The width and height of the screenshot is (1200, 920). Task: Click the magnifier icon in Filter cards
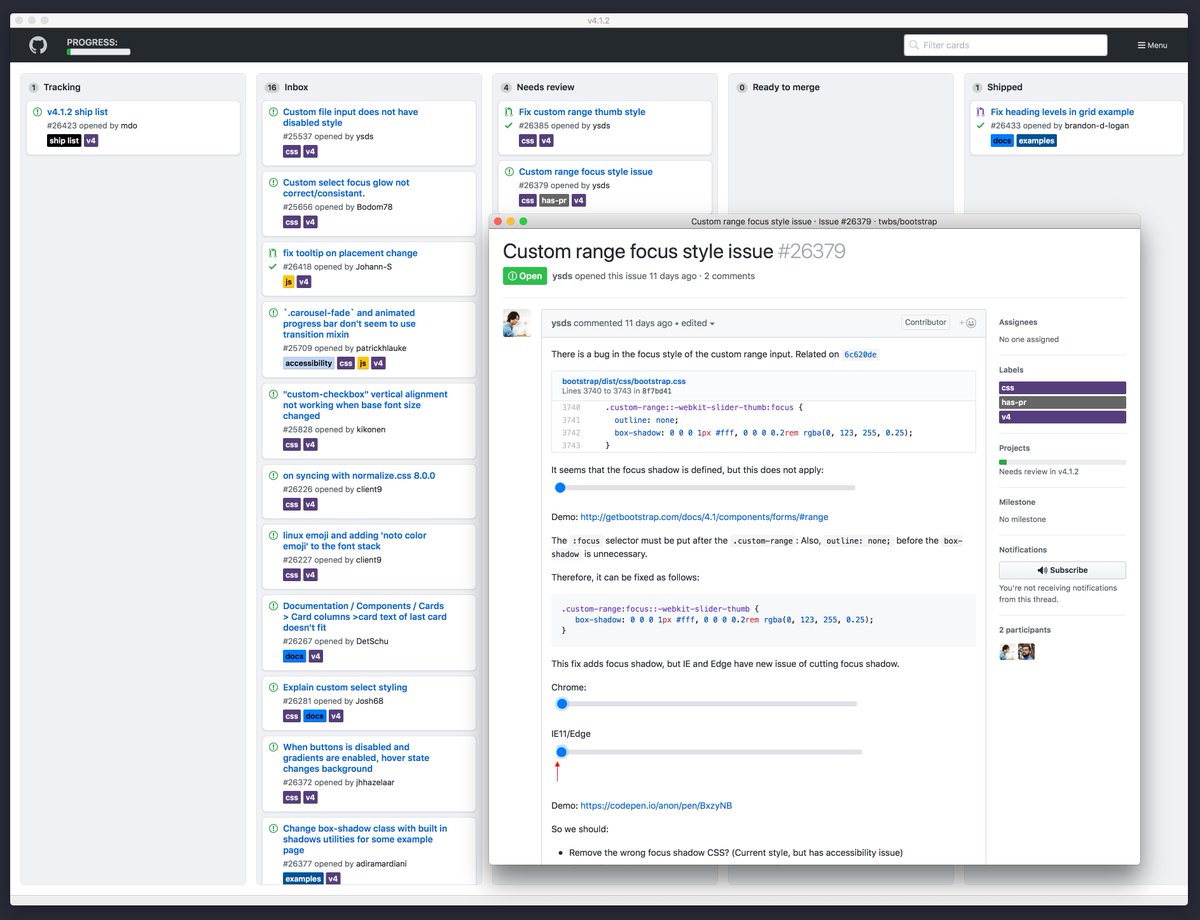(914, 45)
